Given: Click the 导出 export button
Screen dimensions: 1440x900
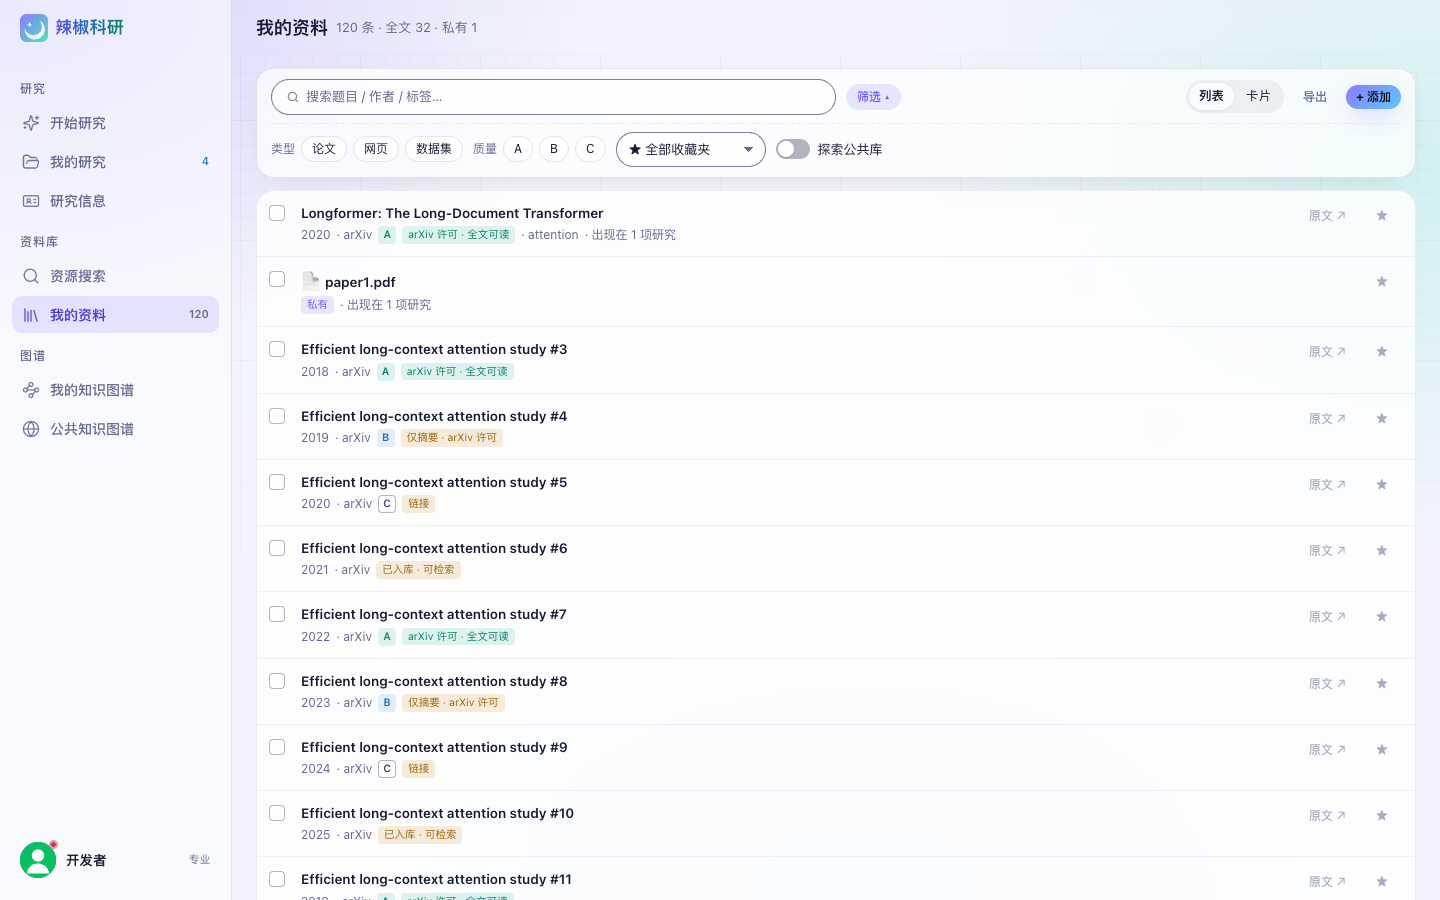Looking at the screenshot, I should pyautogui.click(x=1315, y=97).
